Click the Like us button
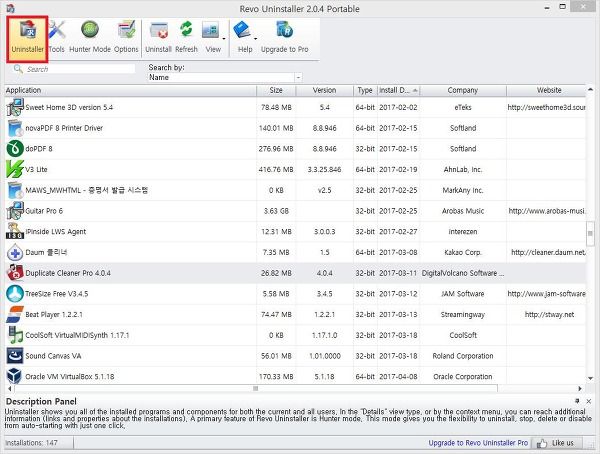 [x=557, y=443]
